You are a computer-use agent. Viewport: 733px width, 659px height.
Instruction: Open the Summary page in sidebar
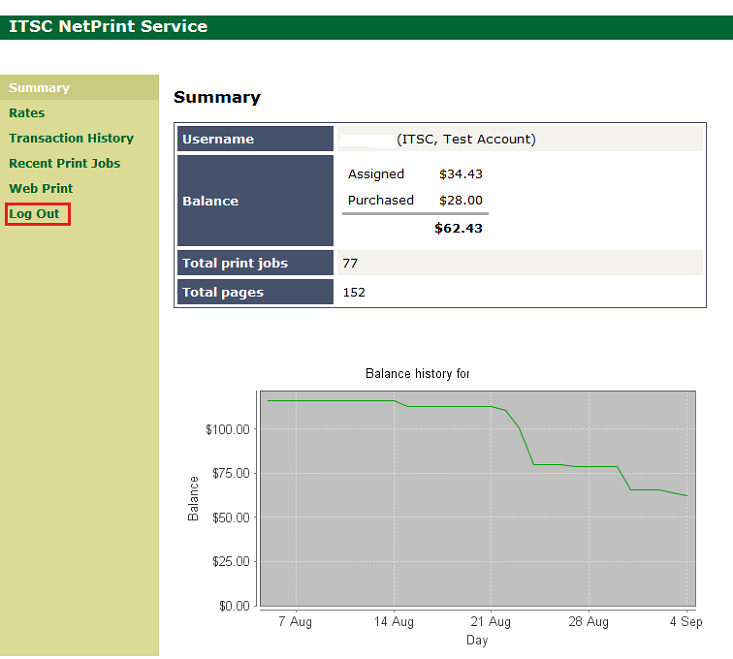pyautogui.click(x=39, y=88)
